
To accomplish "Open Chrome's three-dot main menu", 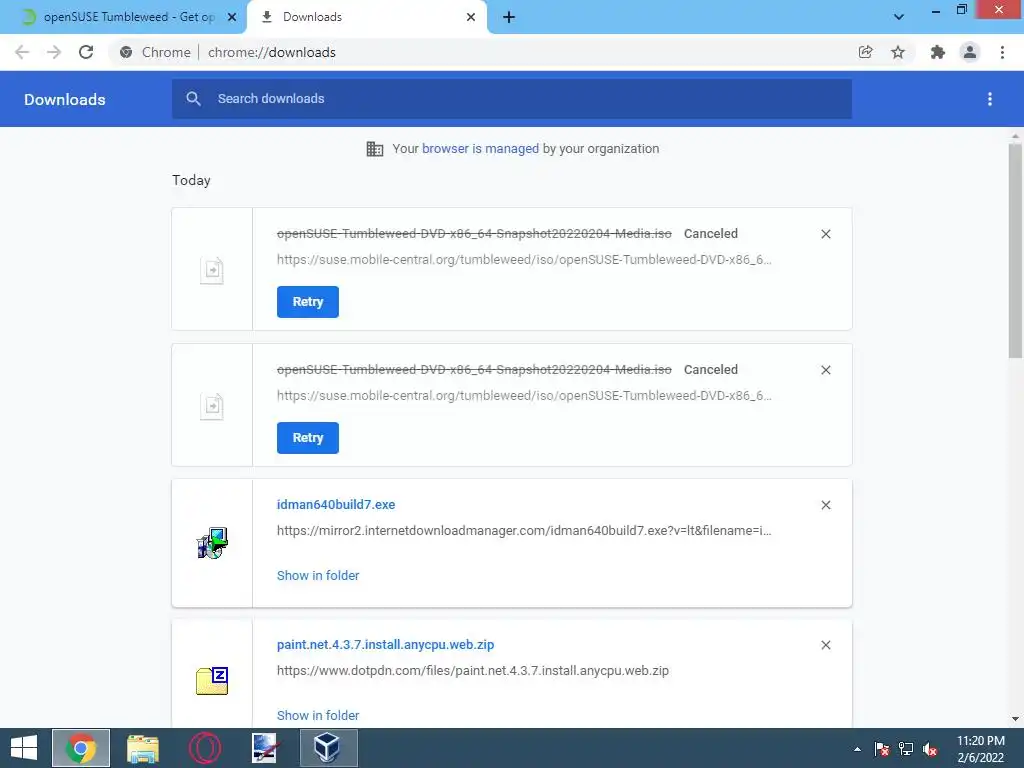I will point(1002,52).
